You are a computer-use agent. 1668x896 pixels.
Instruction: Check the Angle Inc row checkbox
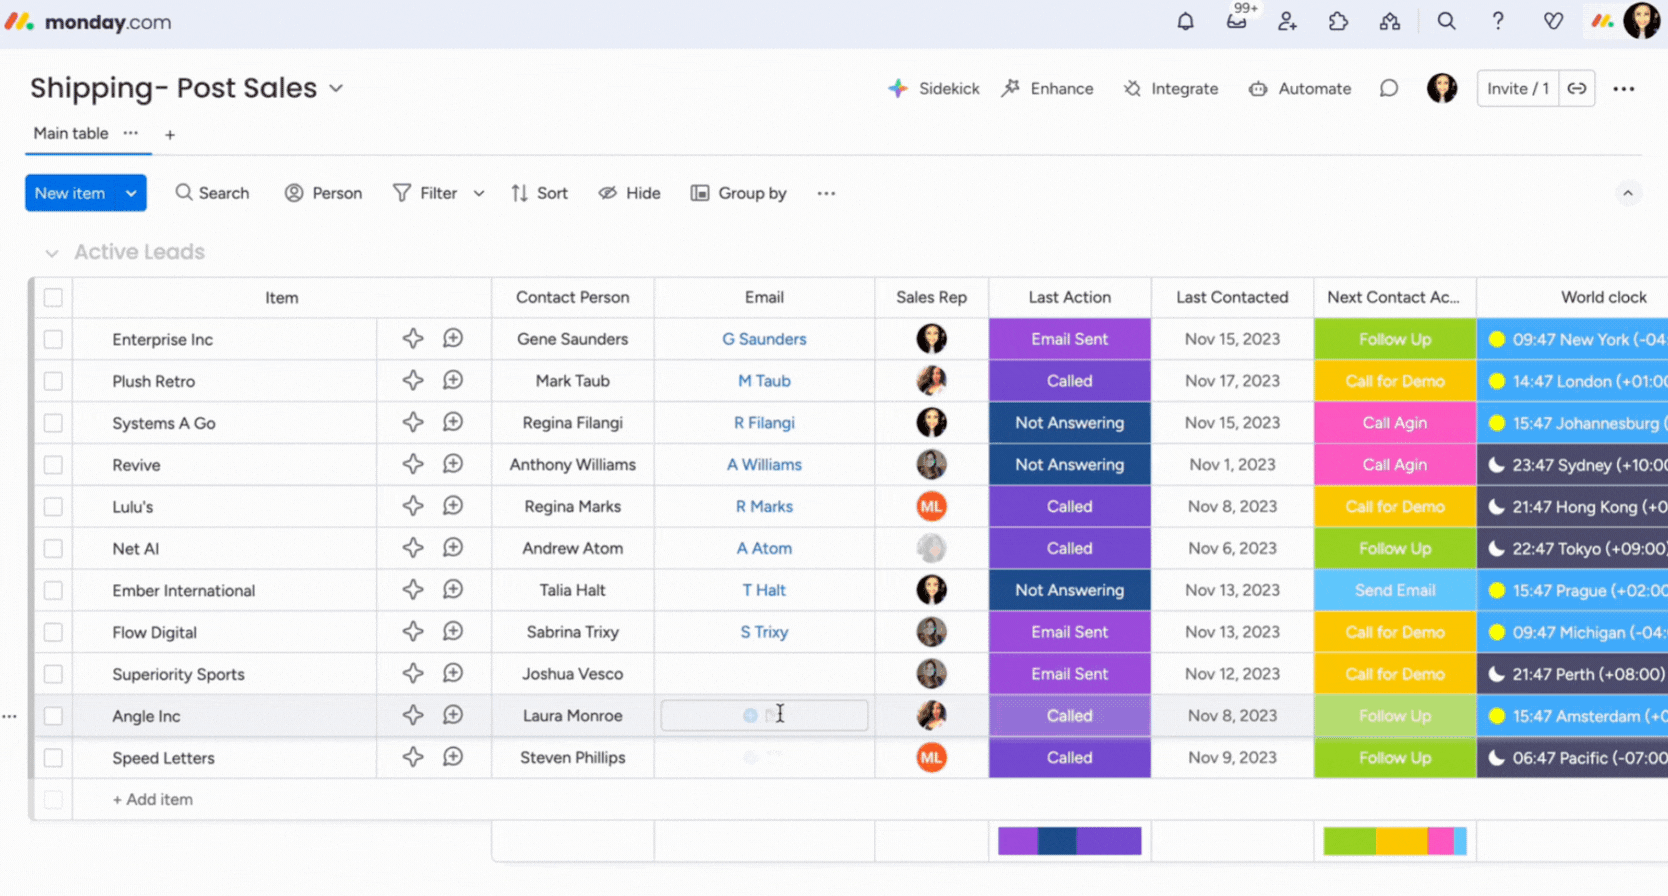pyautogui.click(x=53, y=716)
